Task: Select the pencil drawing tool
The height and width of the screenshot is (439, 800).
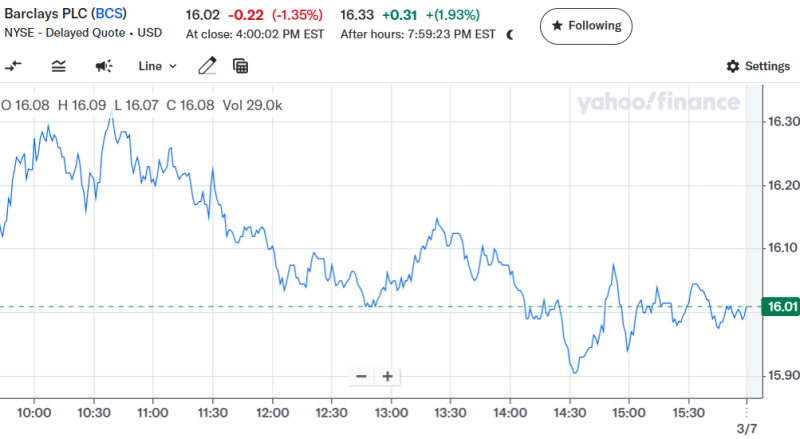Action: pyautogui.click(x=207, y=66)
